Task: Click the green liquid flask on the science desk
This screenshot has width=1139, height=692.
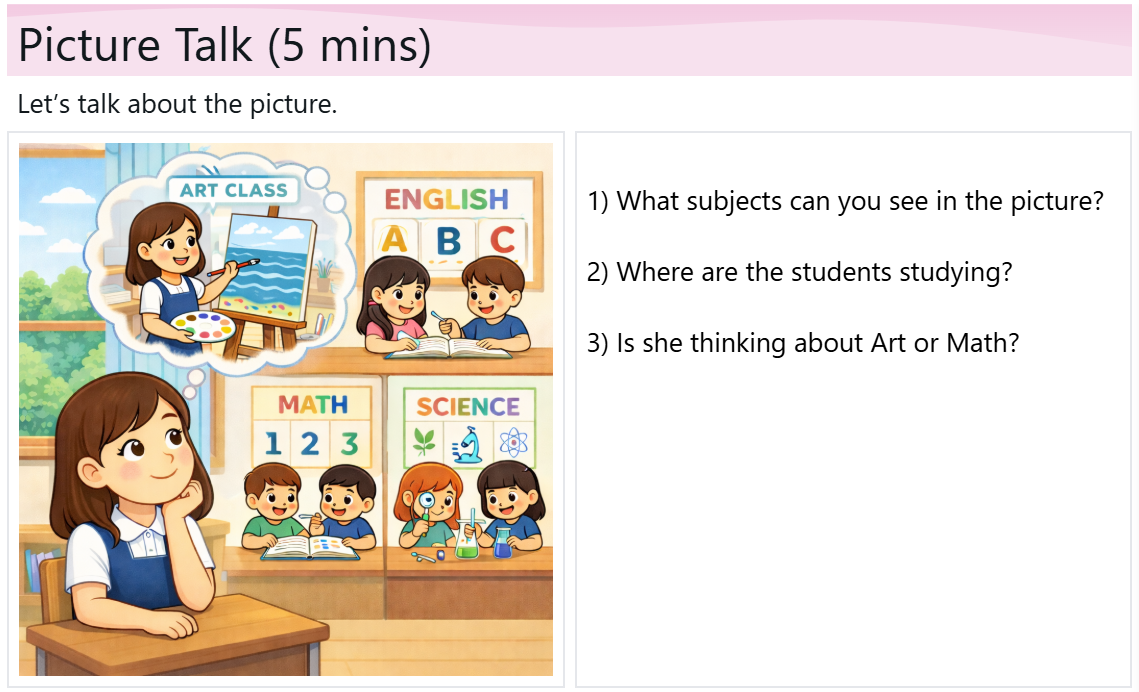Action: (x=466, y=543)
